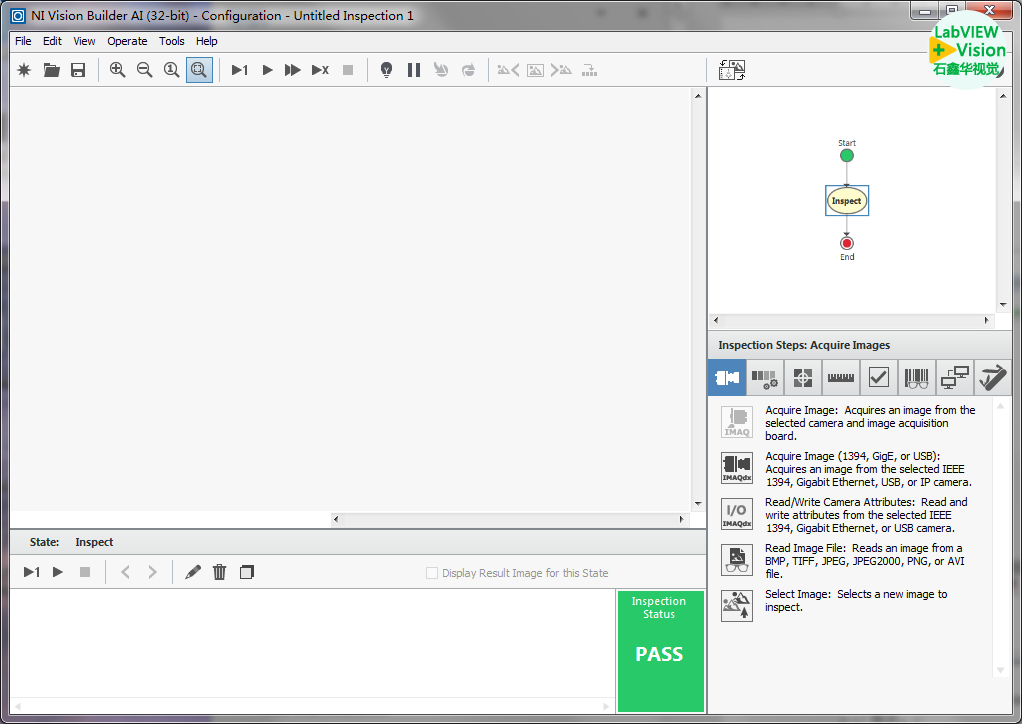The width and height of the screenshot is (1022, 724).
Task: Click the Inspect state node in diagram
Action: click(x=846, y=201)
